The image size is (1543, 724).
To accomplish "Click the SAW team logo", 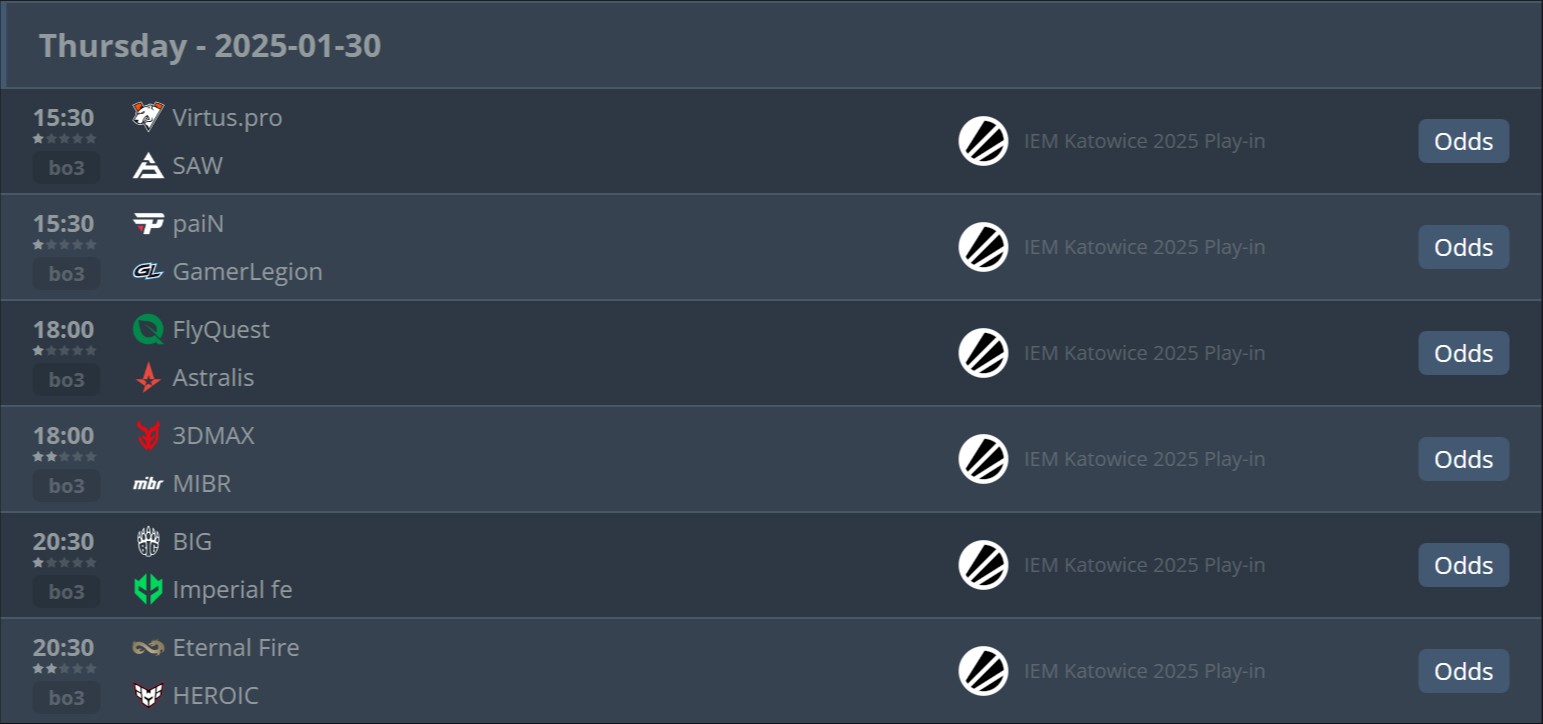I will (x=148, y=166).
